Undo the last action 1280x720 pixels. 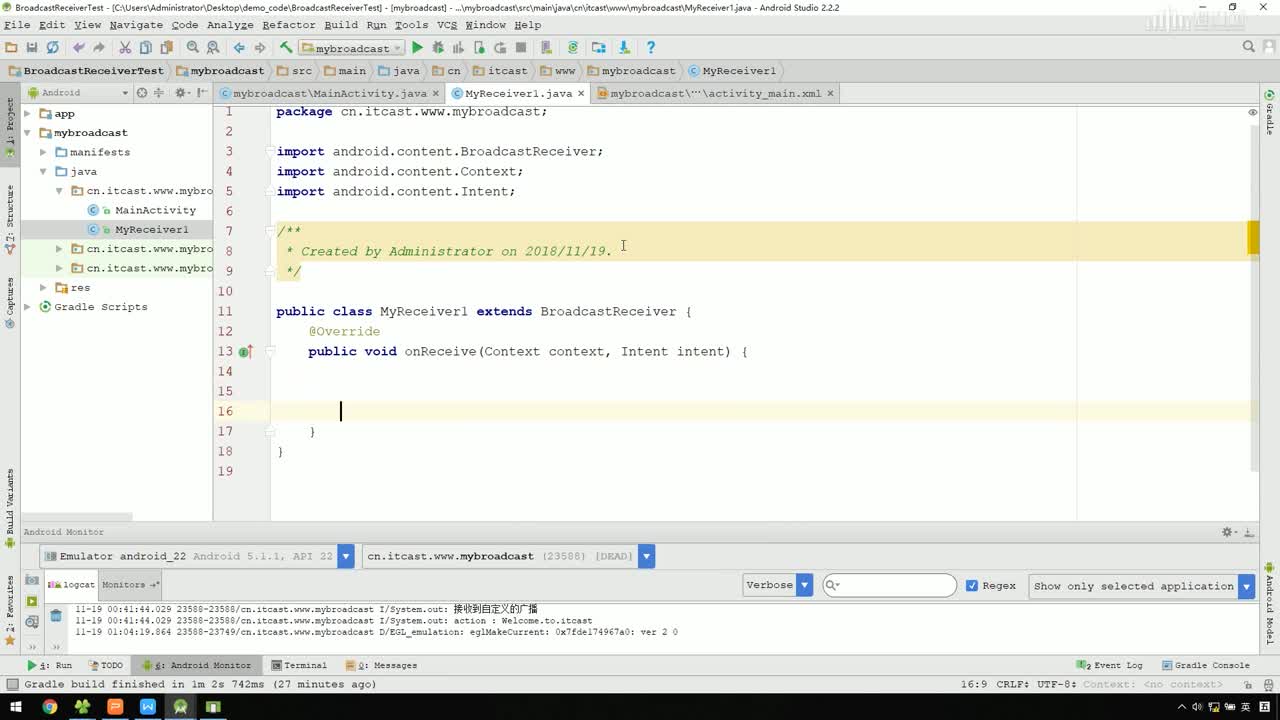pos(78,47)
